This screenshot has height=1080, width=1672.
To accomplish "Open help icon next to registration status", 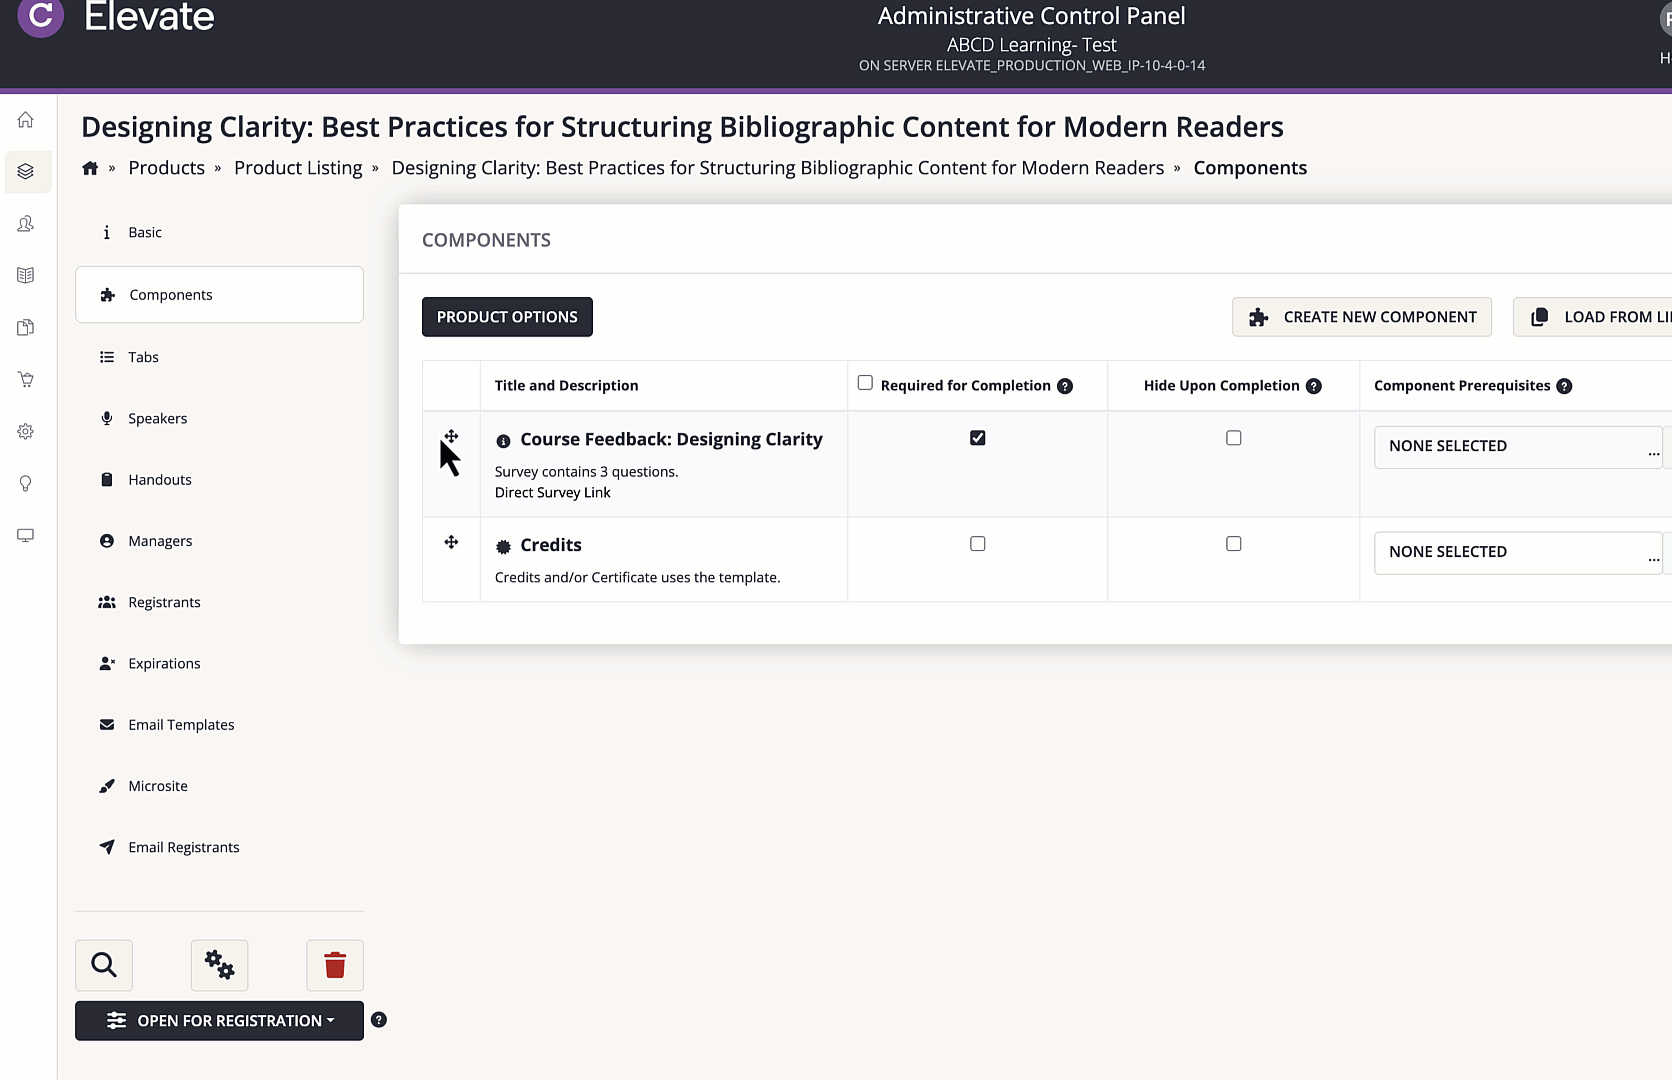I will (379, 1020).
